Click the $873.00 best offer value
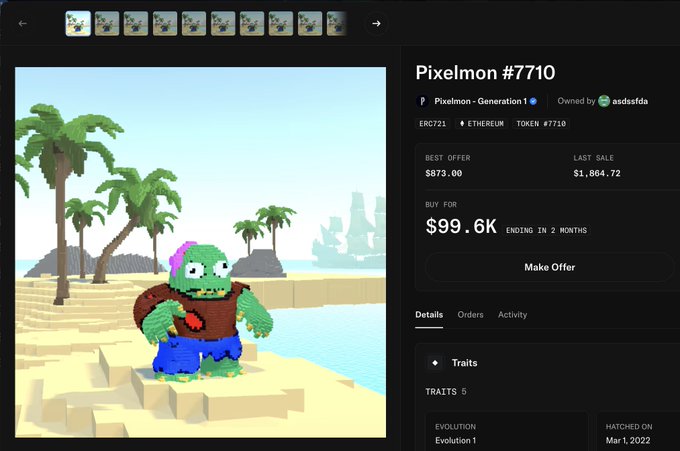The height and width of the screenshot is (451, 680). pos(444,173)
